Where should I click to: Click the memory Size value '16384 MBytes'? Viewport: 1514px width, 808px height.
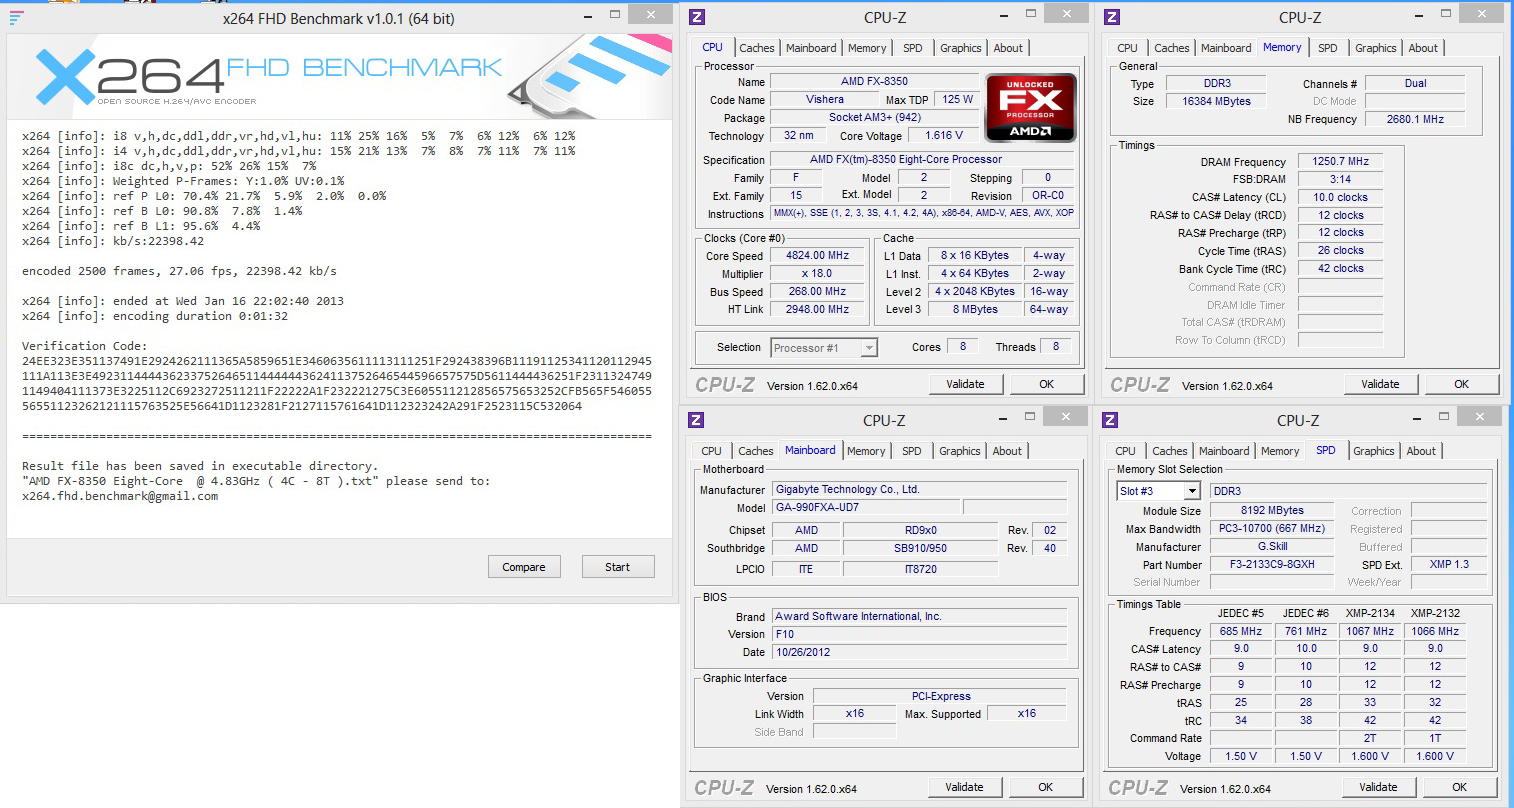point(1217,101)
